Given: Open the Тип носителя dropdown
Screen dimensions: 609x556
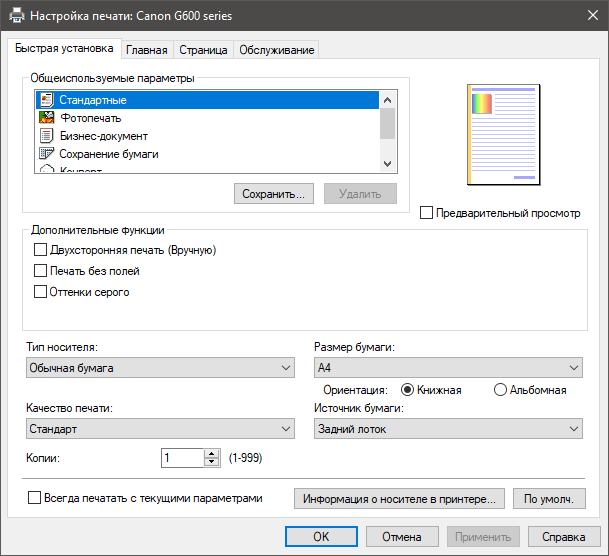Looking at the screenshot, I should 160,368.
